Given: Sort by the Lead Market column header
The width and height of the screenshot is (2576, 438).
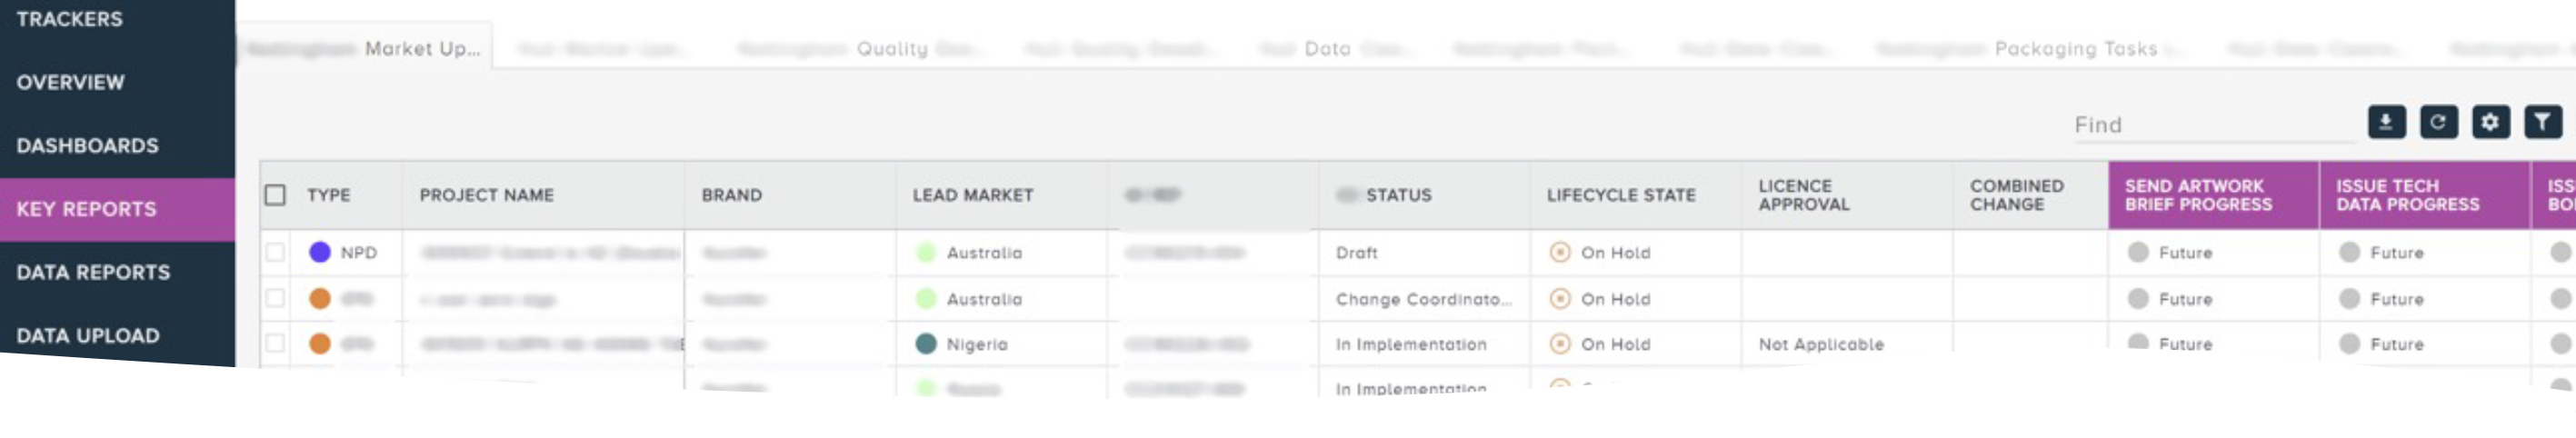Looking at the screenshot, I should (973, 195).
